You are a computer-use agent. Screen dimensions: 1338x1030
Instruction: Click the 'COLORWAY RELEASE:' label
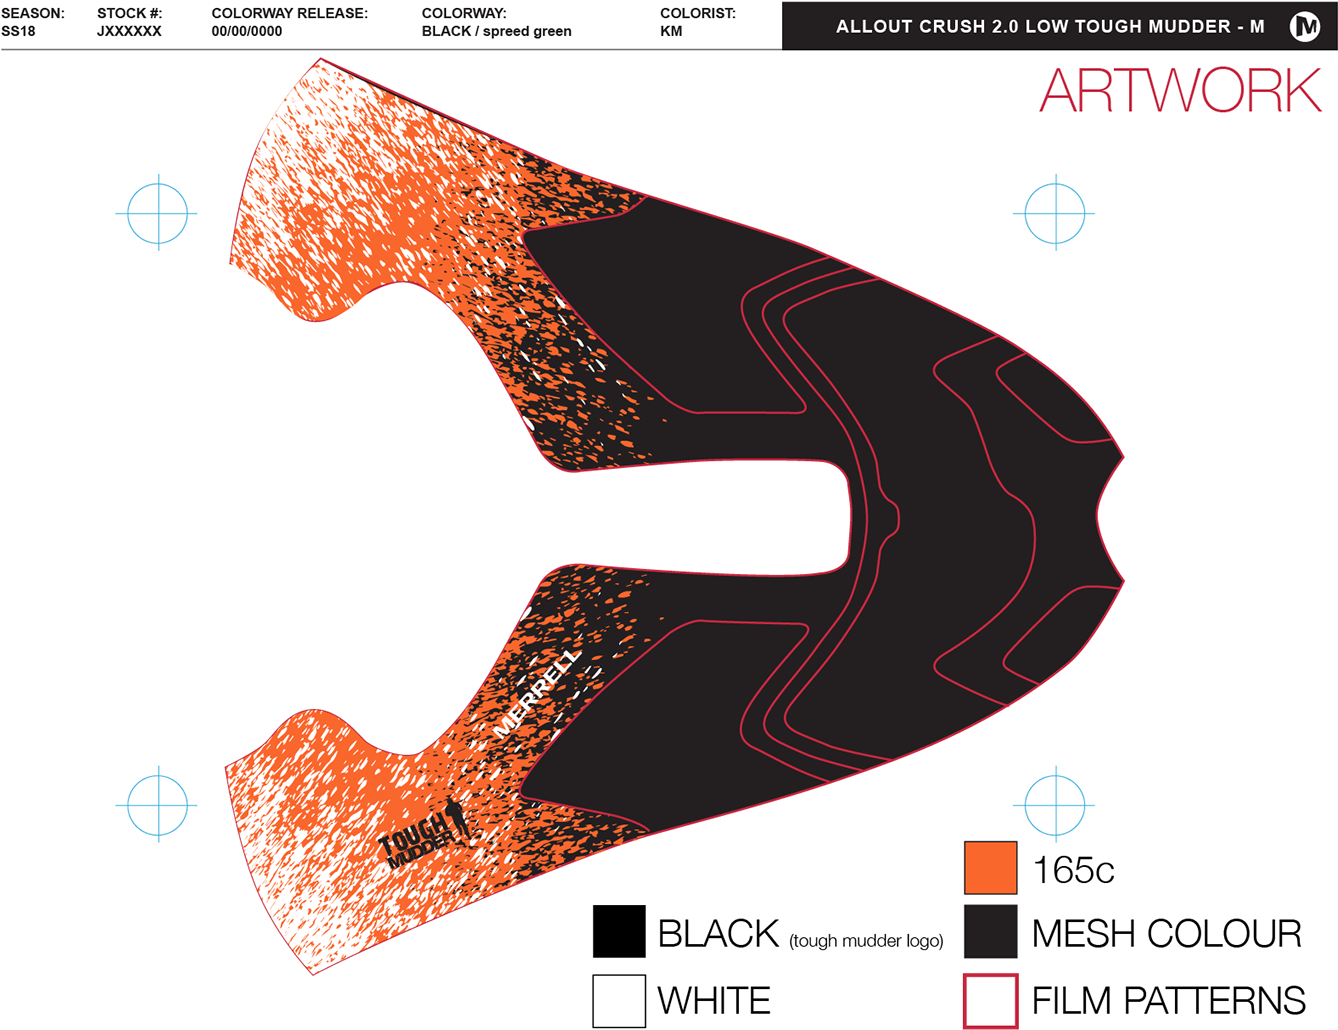(290, 14)
